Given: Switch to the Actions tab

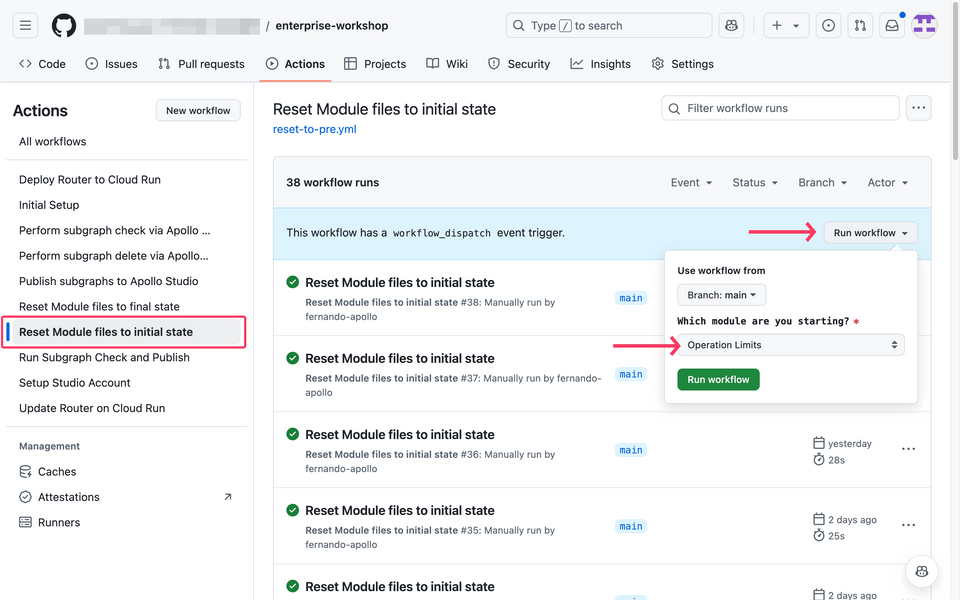Looking at the screenshot, I should coord(296,64).
